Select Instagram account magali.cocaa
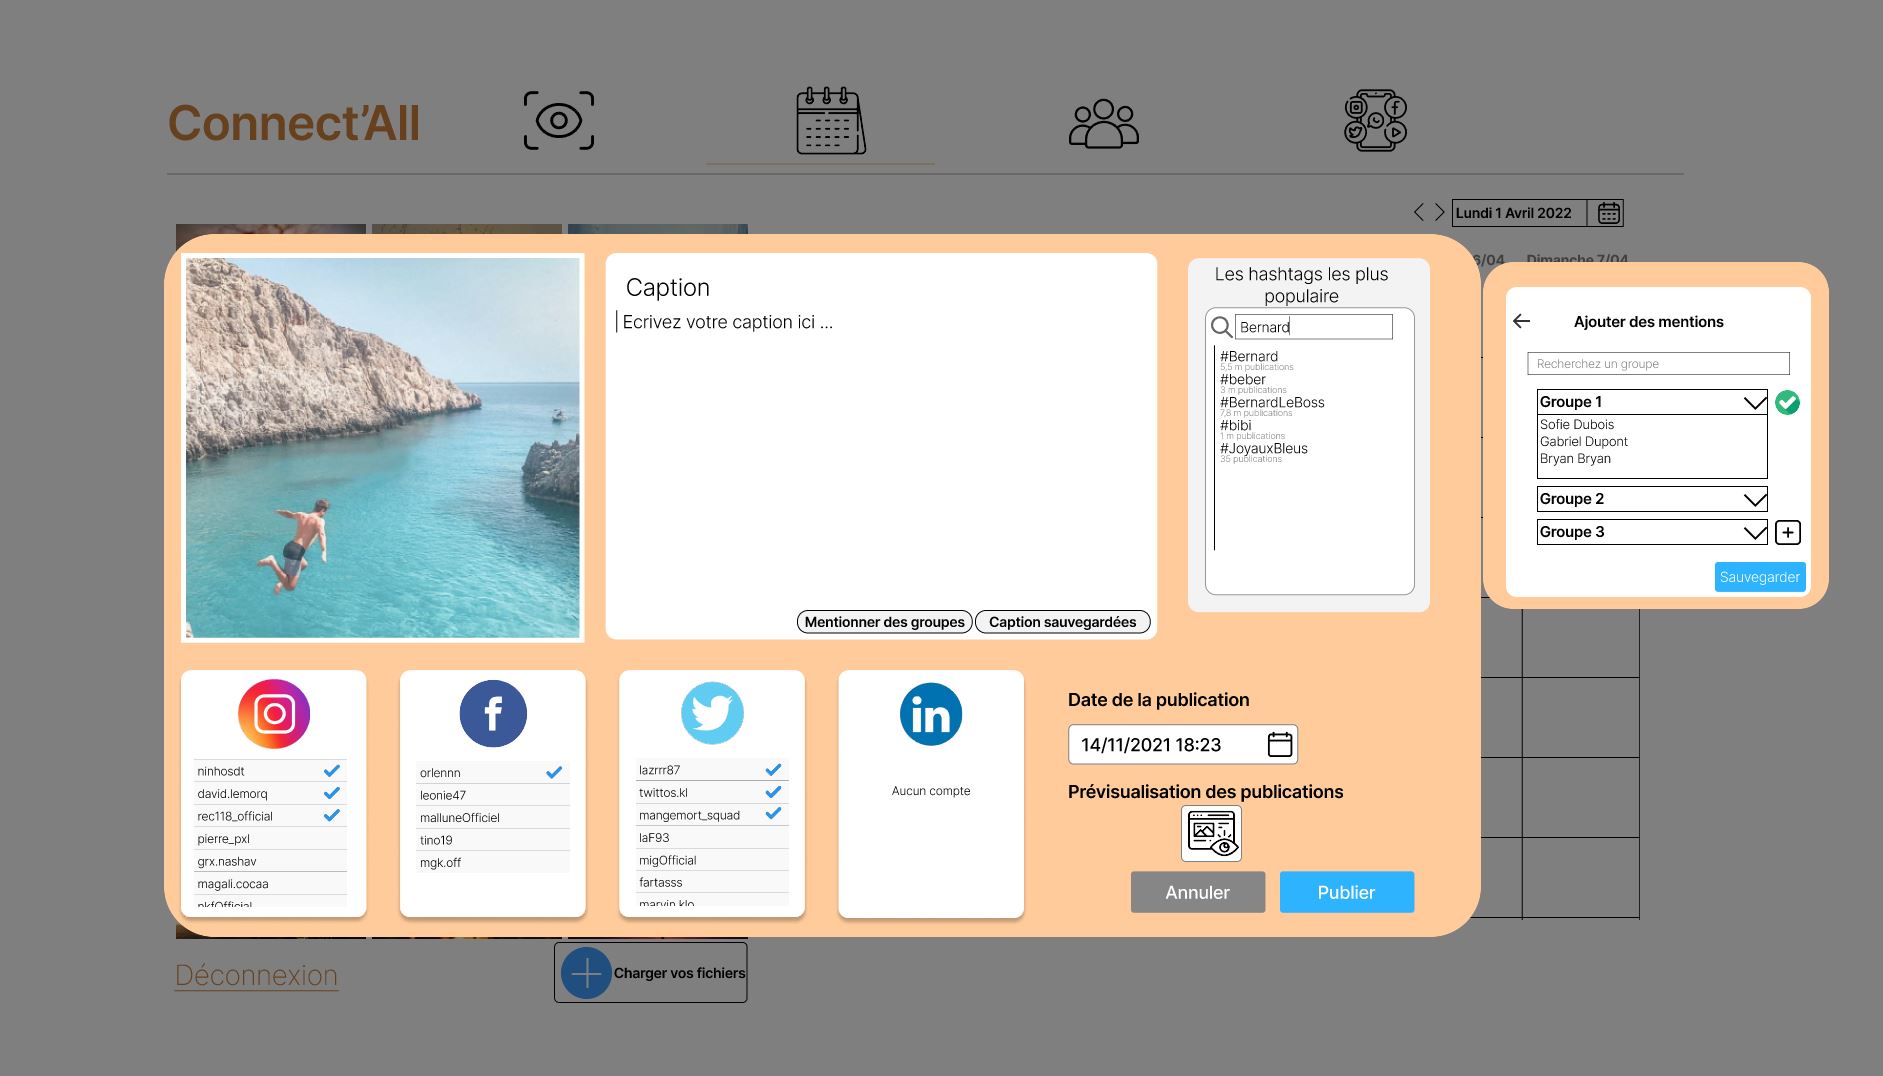The image size is (1883, 1076). click(270, 884)
